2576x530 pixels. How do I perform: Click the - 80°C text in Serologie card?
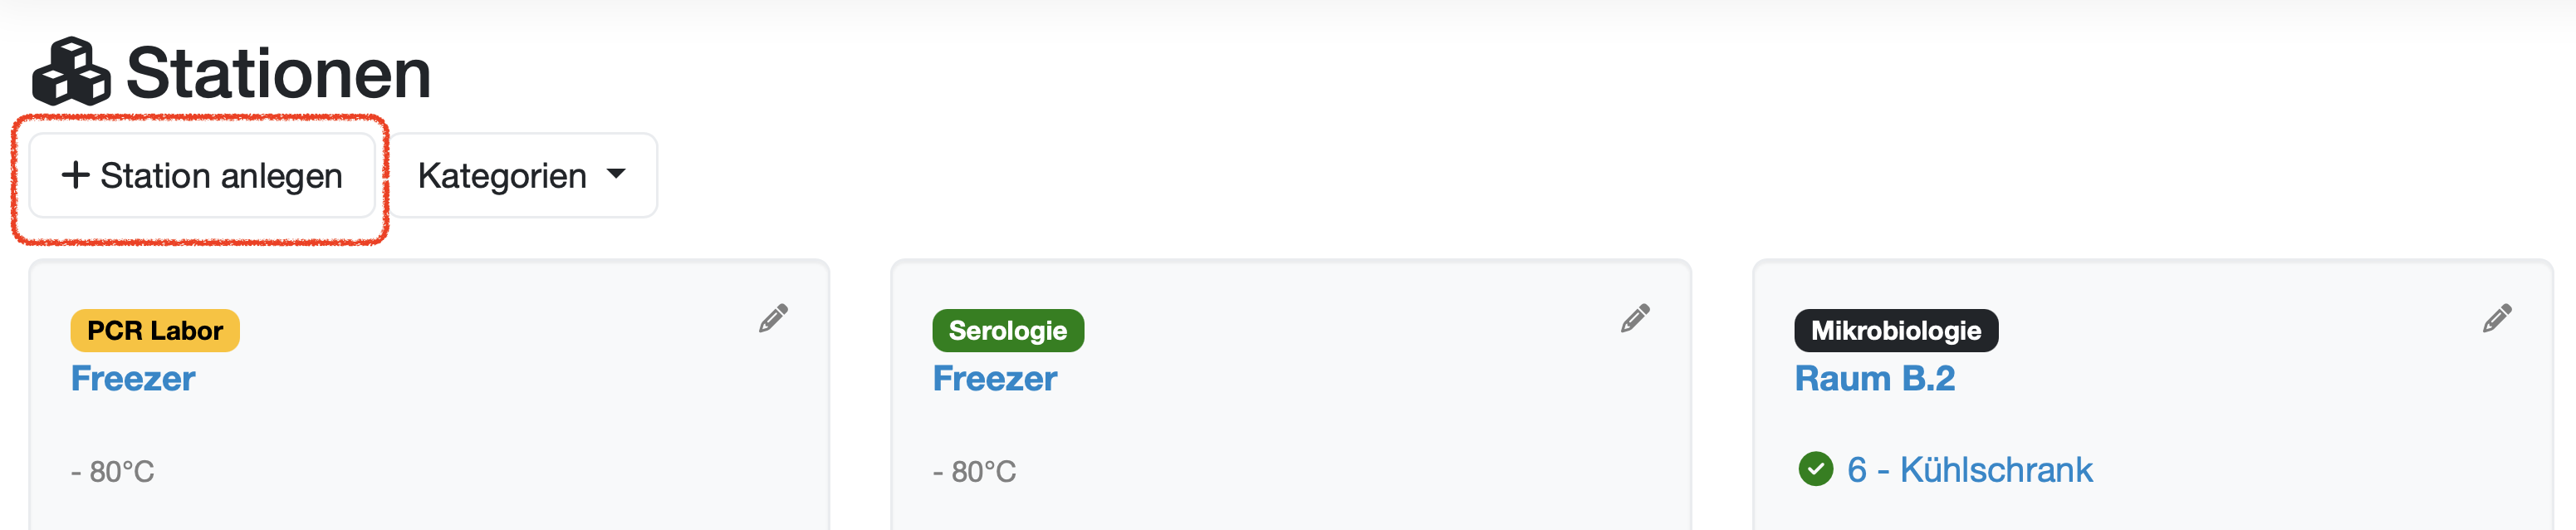(974, 472)
